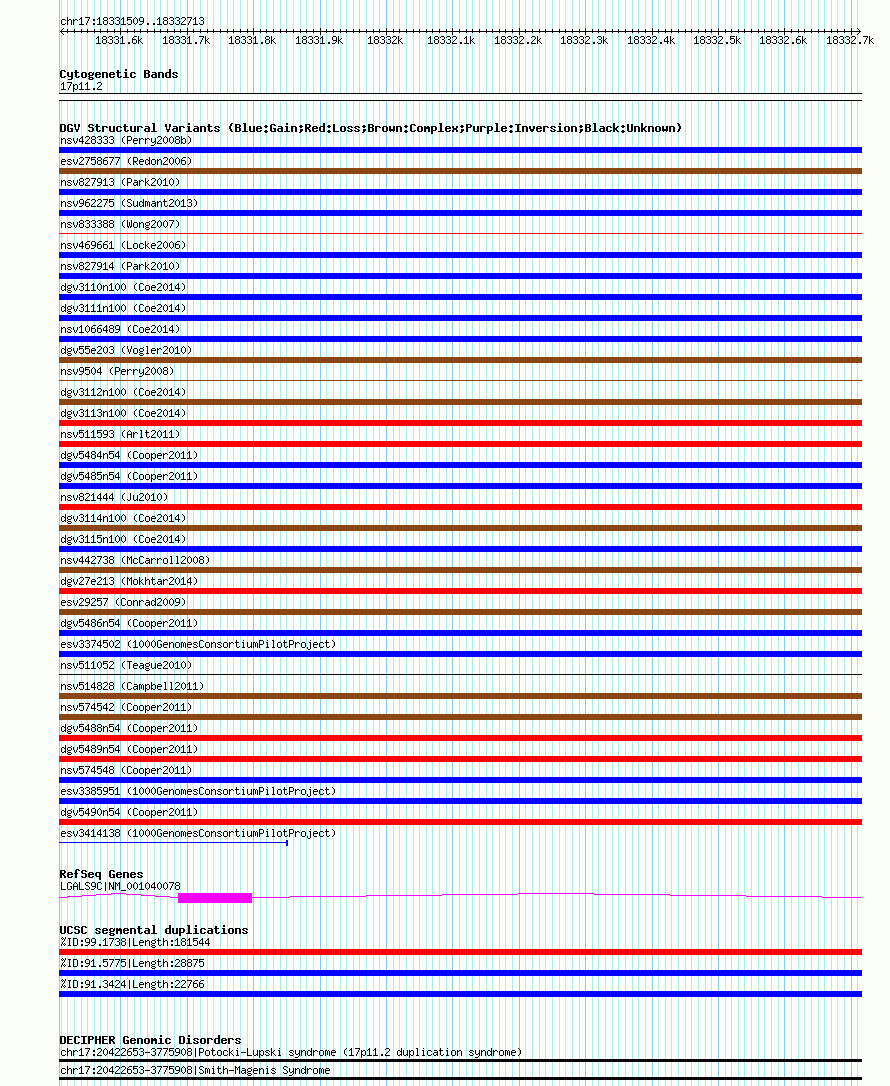This screenshot has width=890, height=1086.
Task: Click dgv5488n54 (Cooper2011) label
Action: click(x=129, y=729)
